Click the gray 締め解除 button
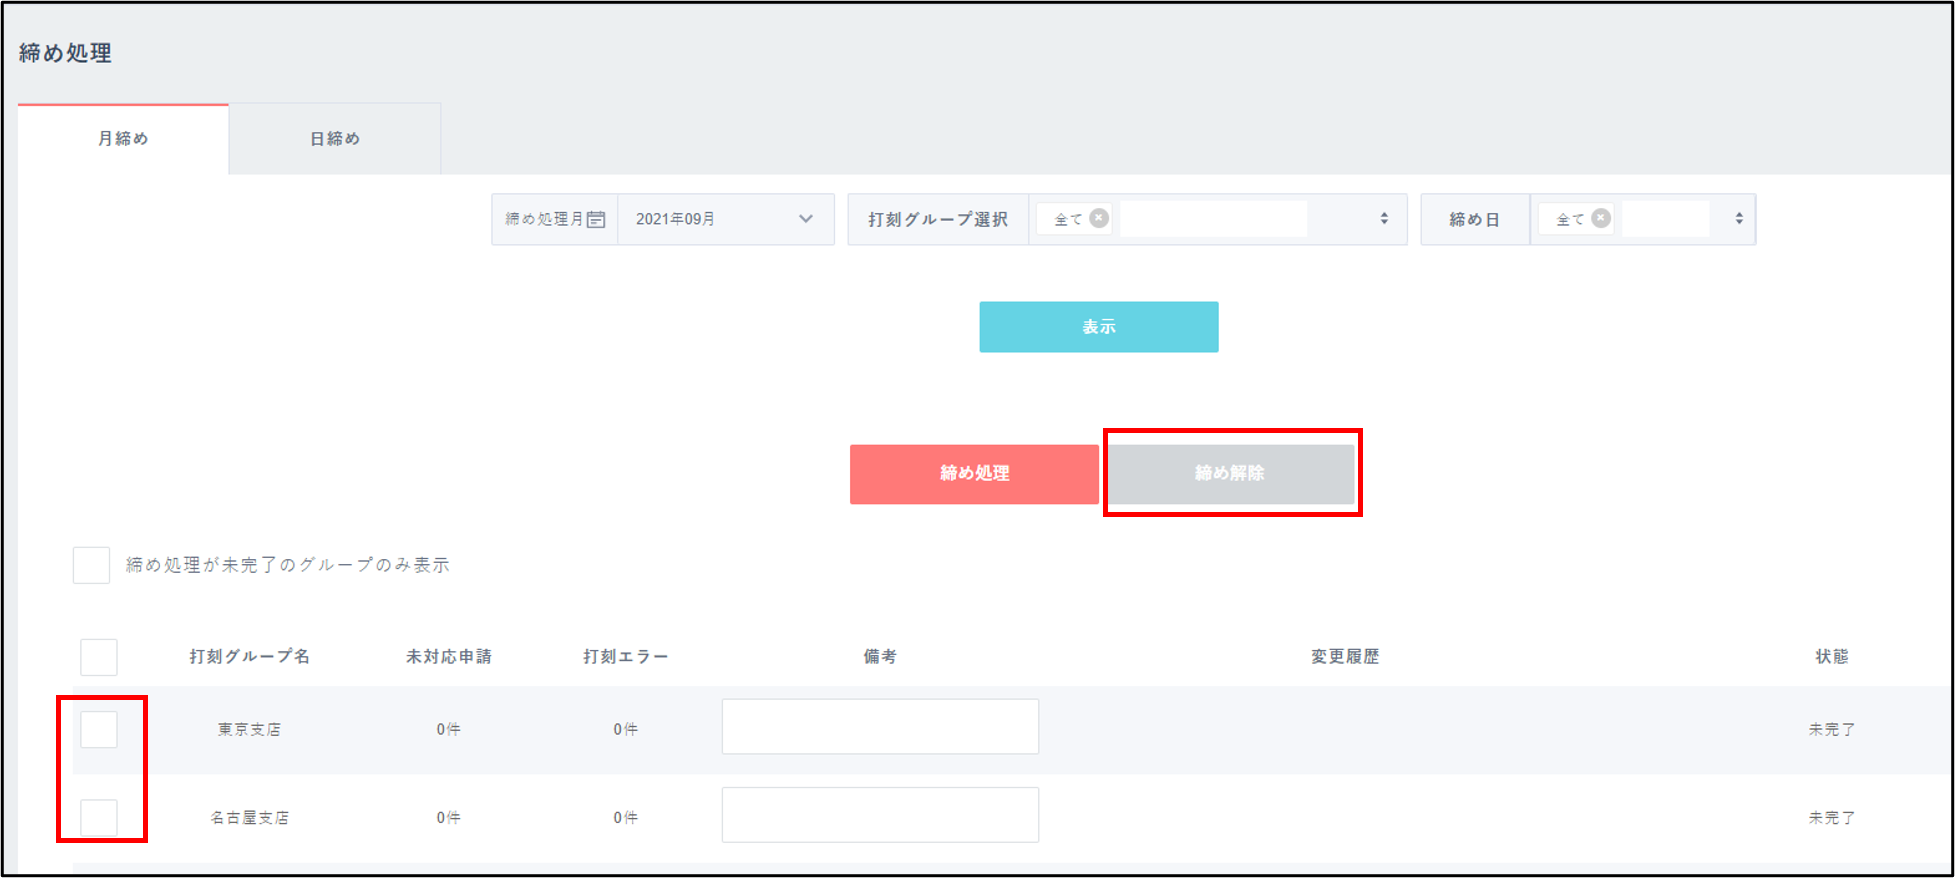The image size is (1955, 878). pos(1230,474)
